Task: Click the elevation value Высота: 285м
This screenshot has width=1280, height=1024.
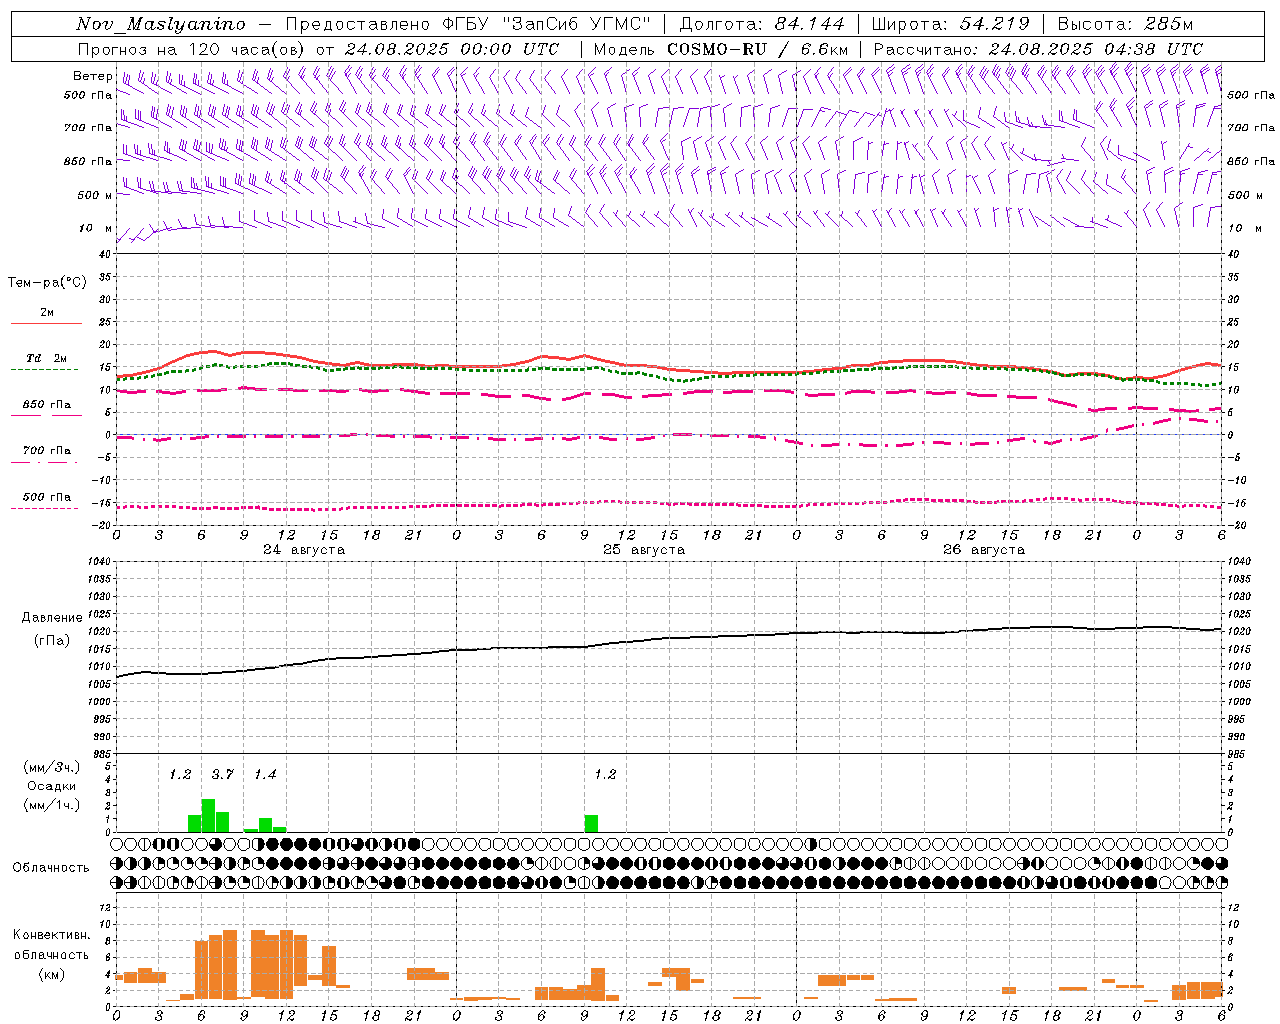Action: coord(1125,24)
